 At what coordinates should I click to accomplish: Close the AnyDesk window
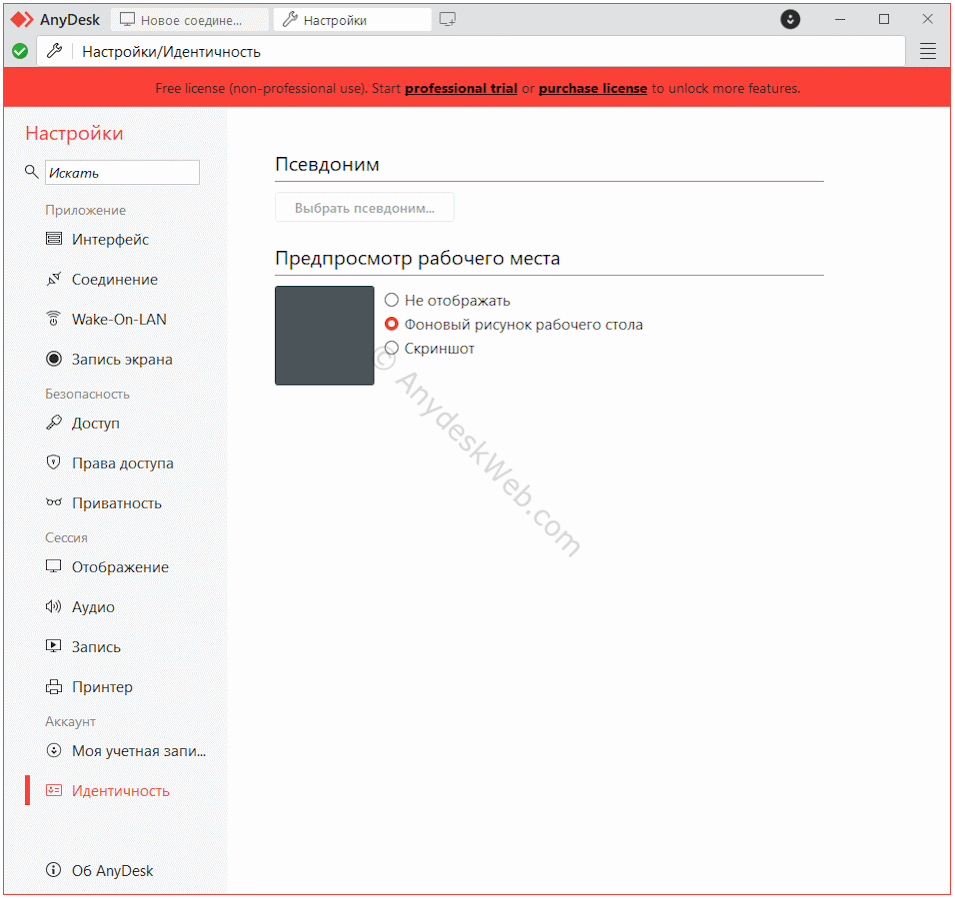(x=927, y=19)
